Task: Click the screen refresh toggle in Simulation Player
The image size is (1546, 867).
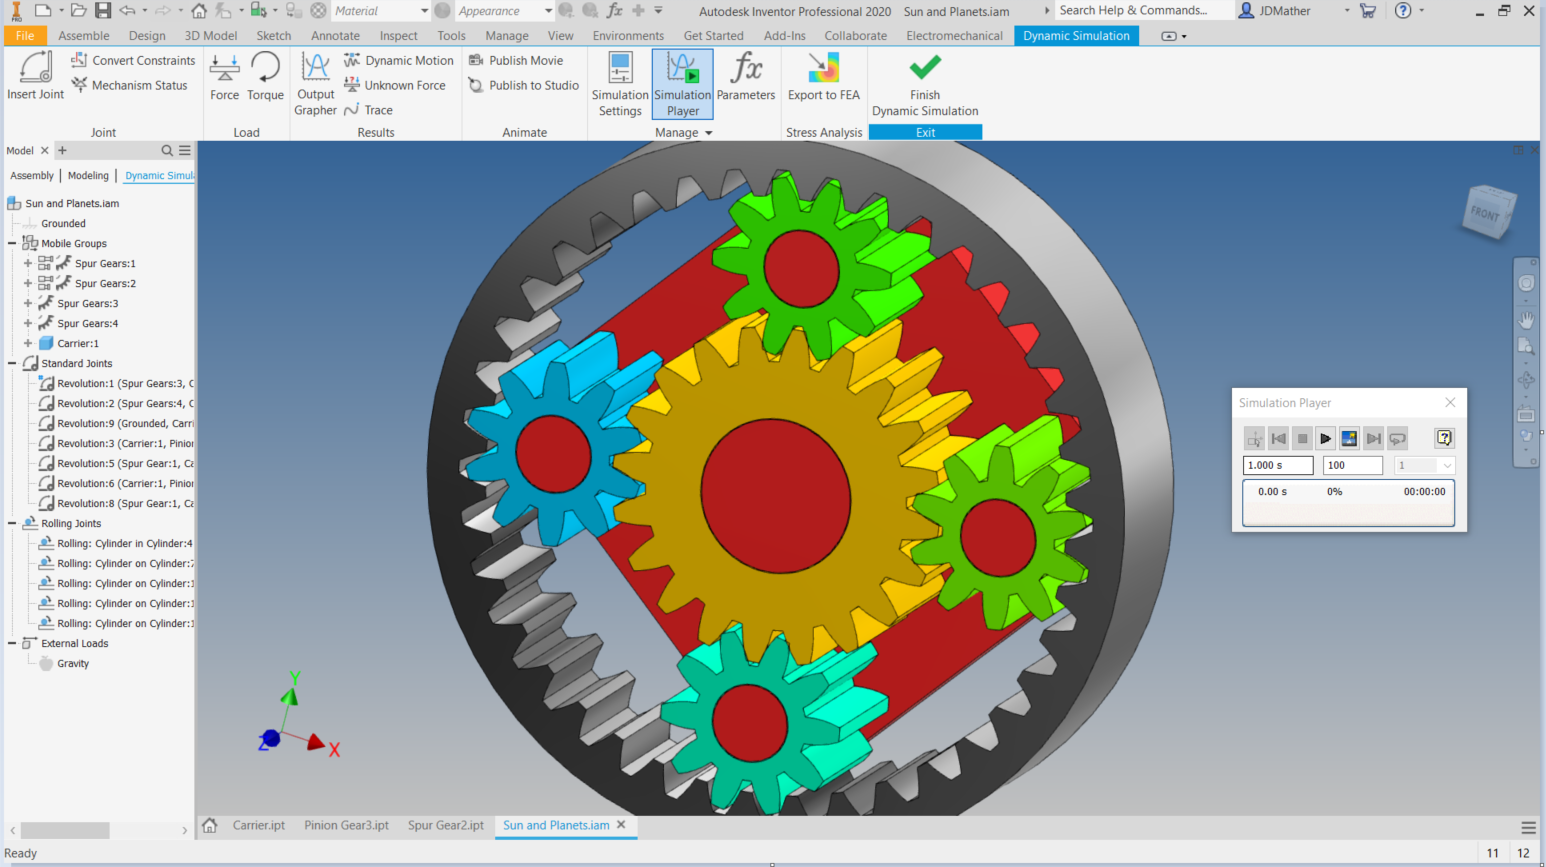Action: click(1349, 438)
